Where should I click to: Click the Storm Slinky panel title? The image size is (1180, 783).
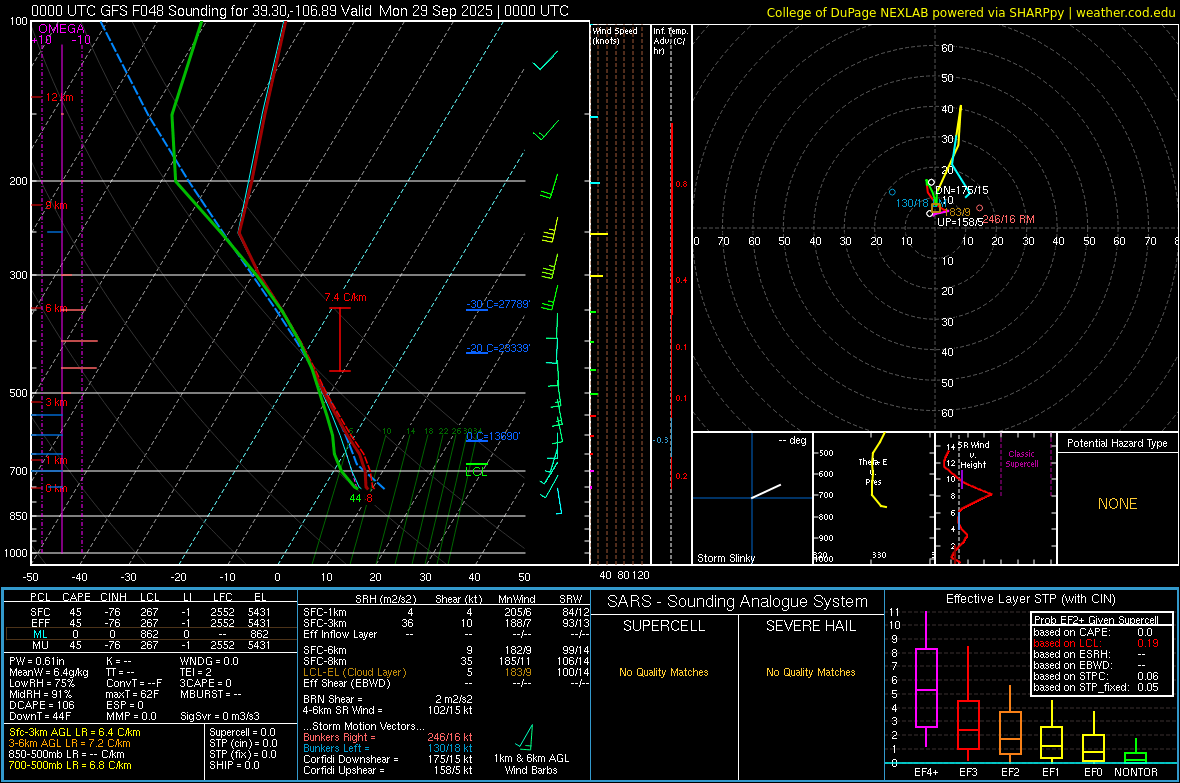click(x=725, y=558)
